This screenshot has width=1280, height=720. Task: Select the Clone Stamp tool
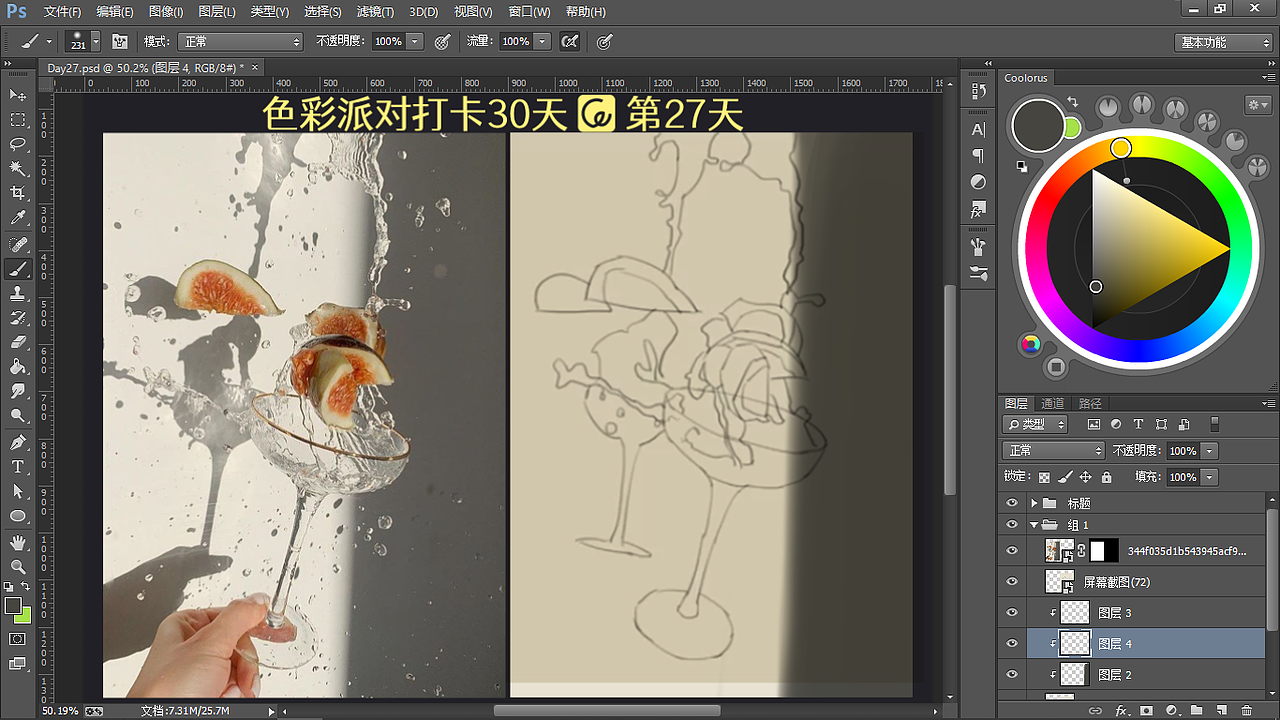click(18, 294)
